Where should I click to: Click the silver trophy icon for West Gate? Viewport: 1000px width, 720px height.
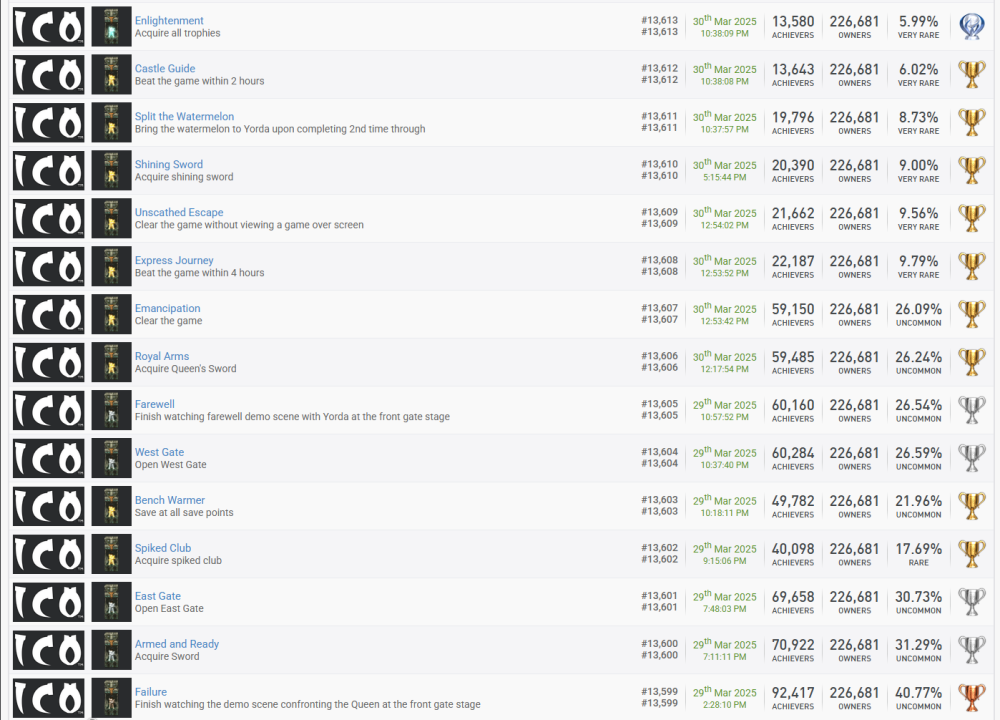pyautogui.click(x=971, y=458)
